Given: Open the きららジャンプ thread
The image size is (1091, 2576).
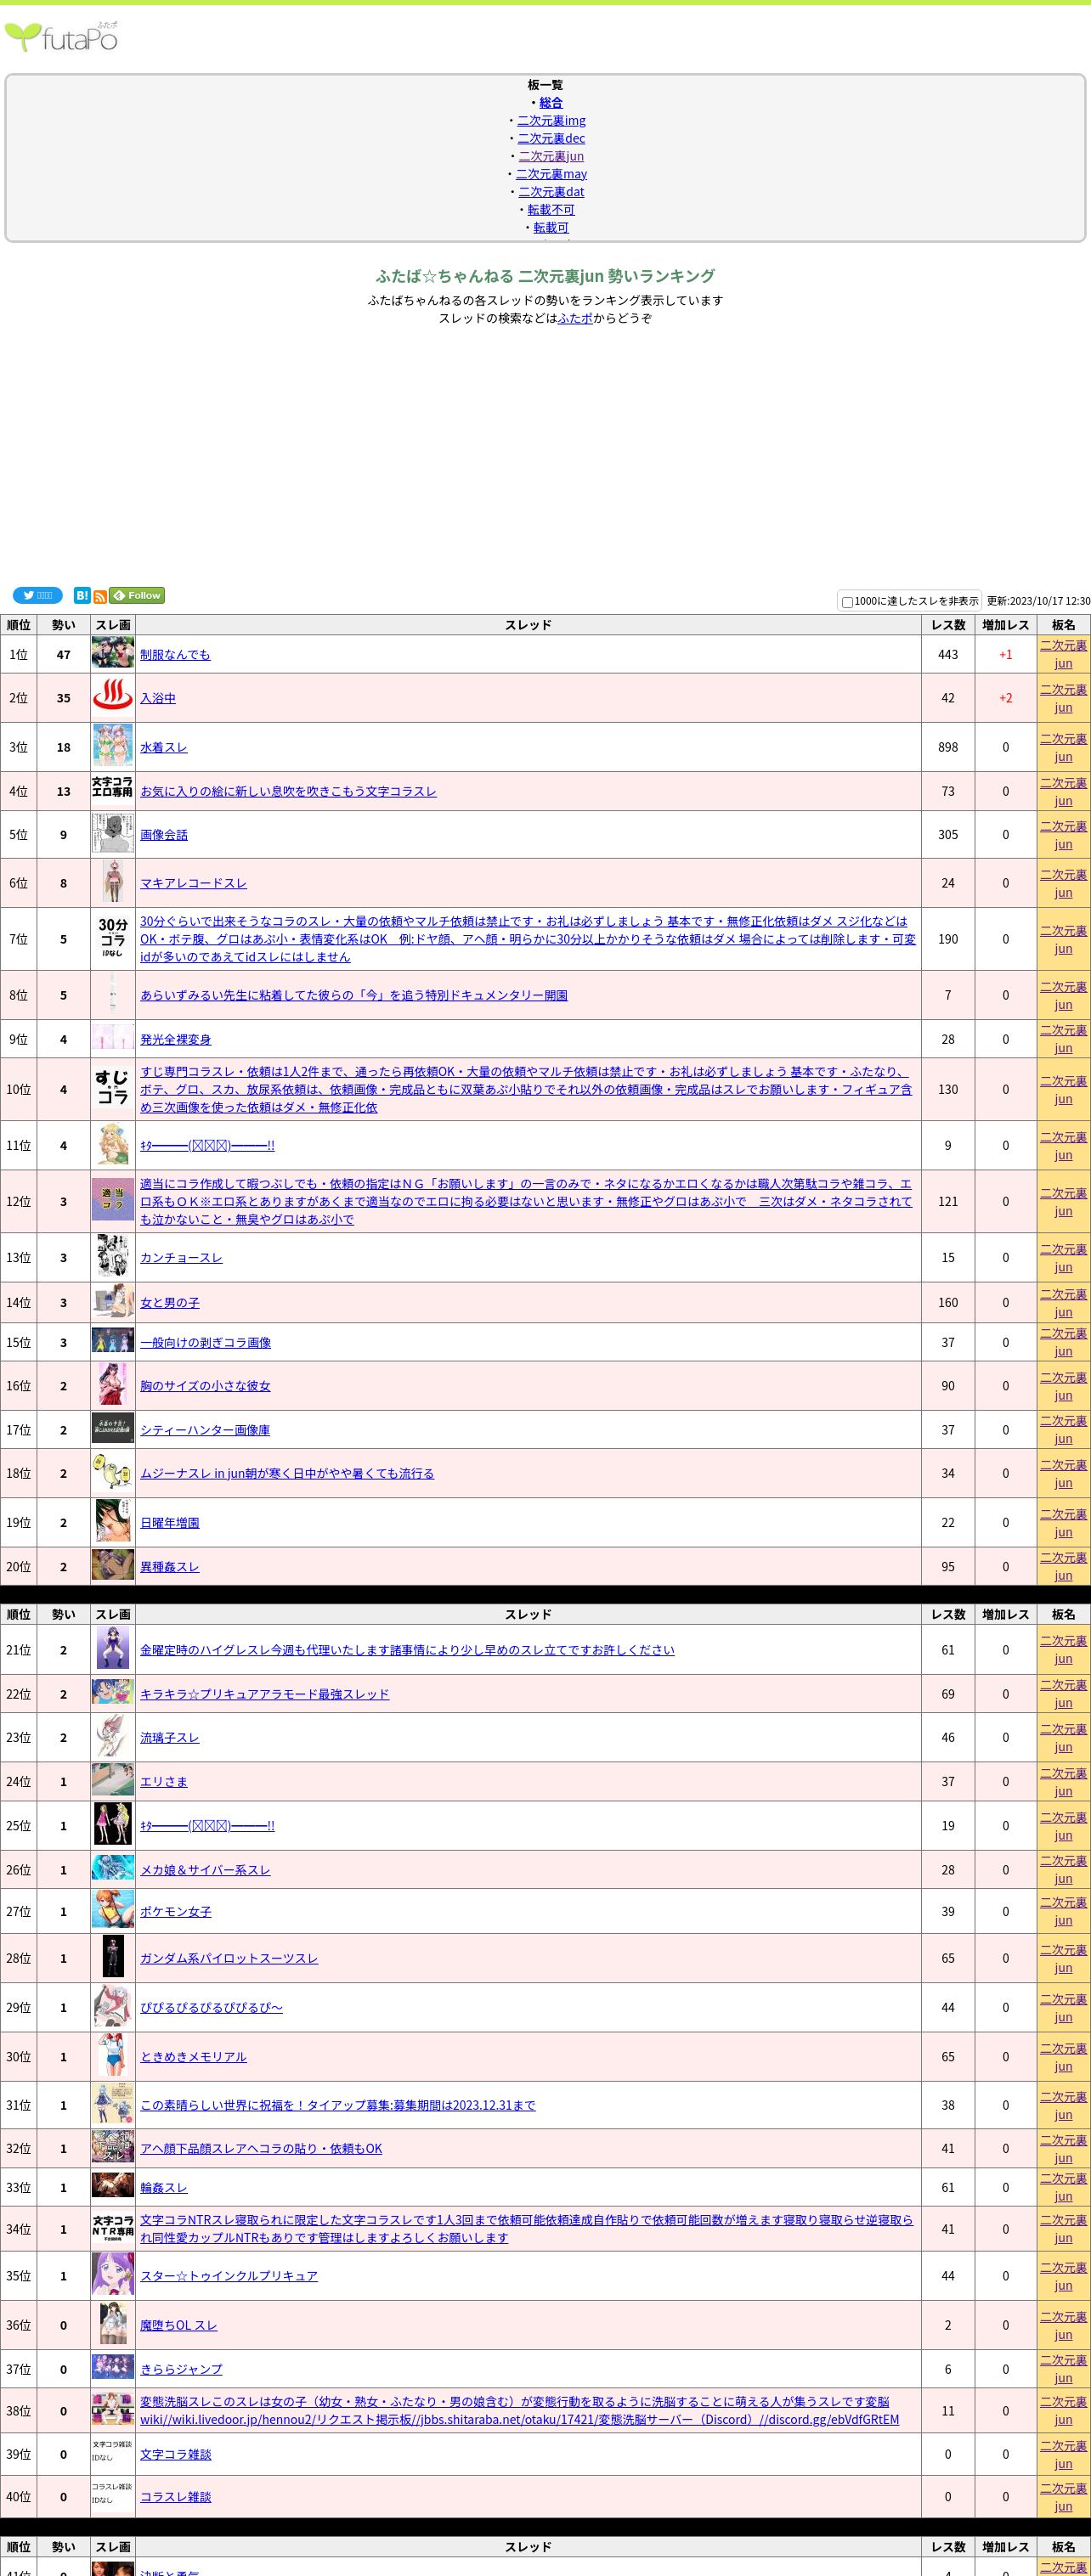Looking at the screenshot, I should pyautogui.click(x=181, y=2369).
